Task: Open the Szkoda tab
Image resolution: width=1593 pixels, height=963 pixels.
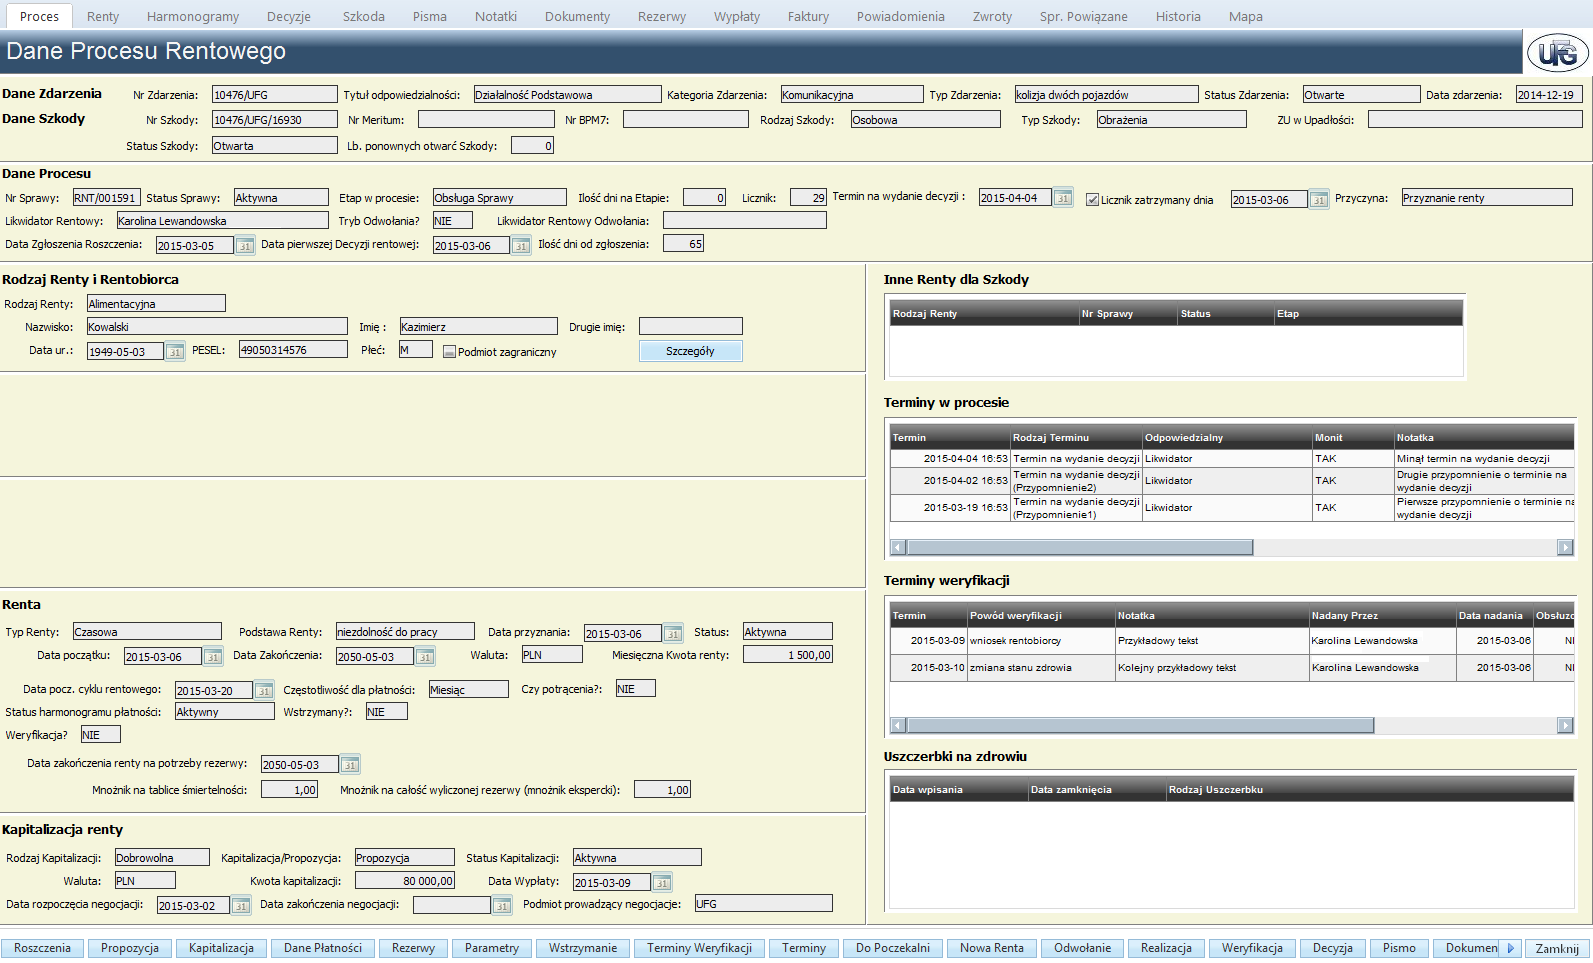Action: click(364, 16)
